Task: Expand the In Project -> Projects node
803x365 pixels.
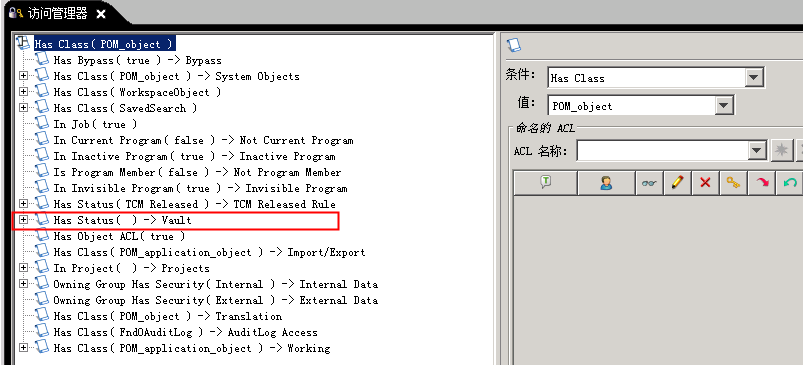Action: pyautogui.click(x=23, y=268)
